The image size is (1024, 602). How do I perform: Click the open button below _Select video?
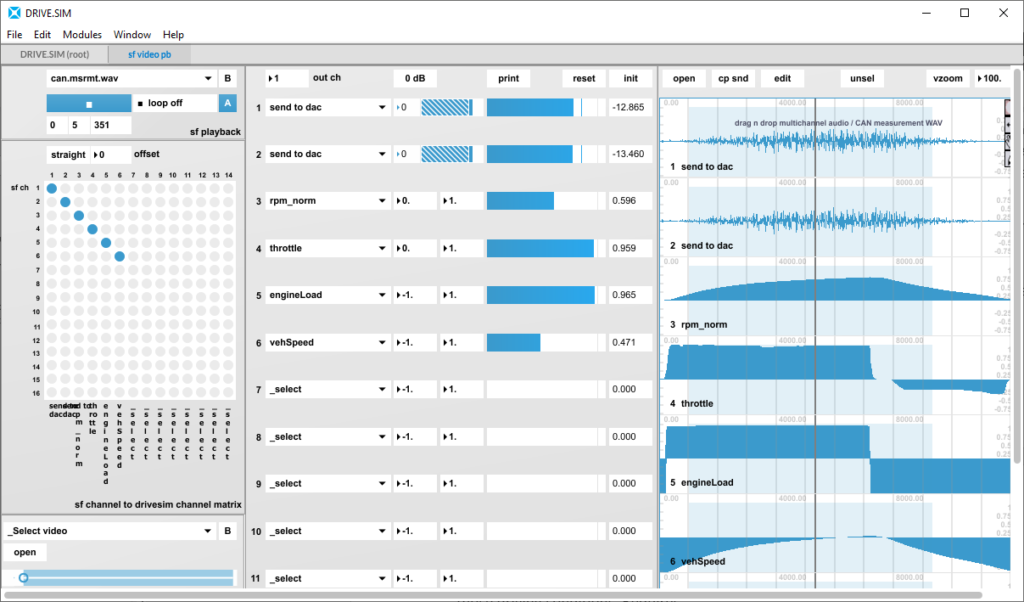(x=24, y=551)
